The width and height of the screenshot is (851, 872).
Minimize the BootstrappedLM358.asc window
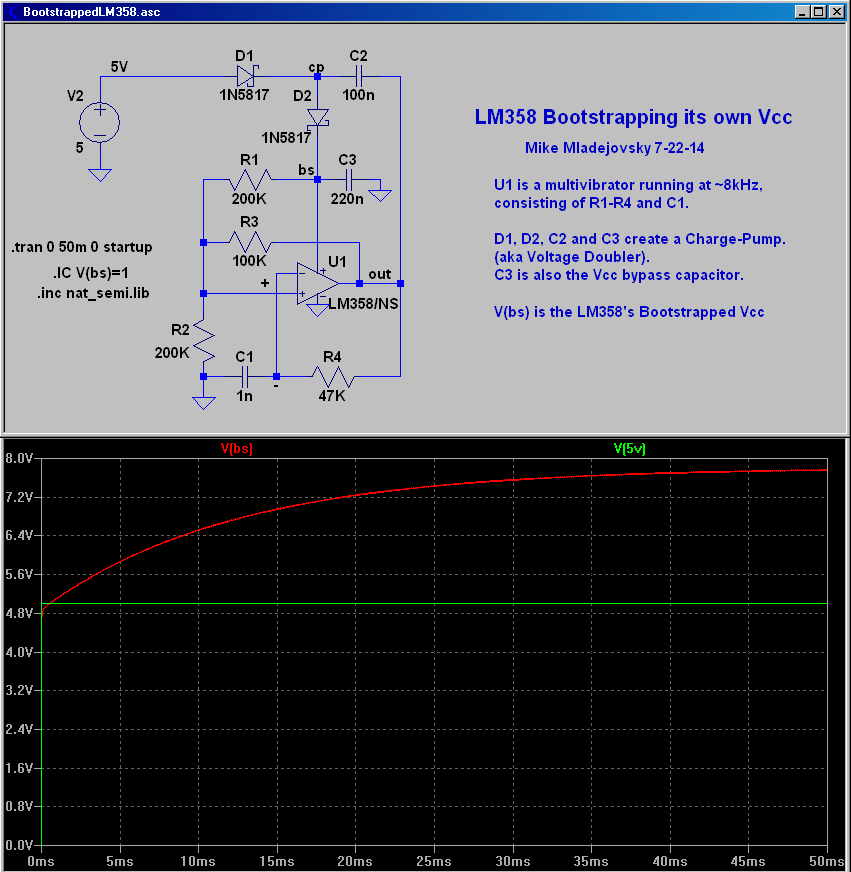[x=802, y=12]
